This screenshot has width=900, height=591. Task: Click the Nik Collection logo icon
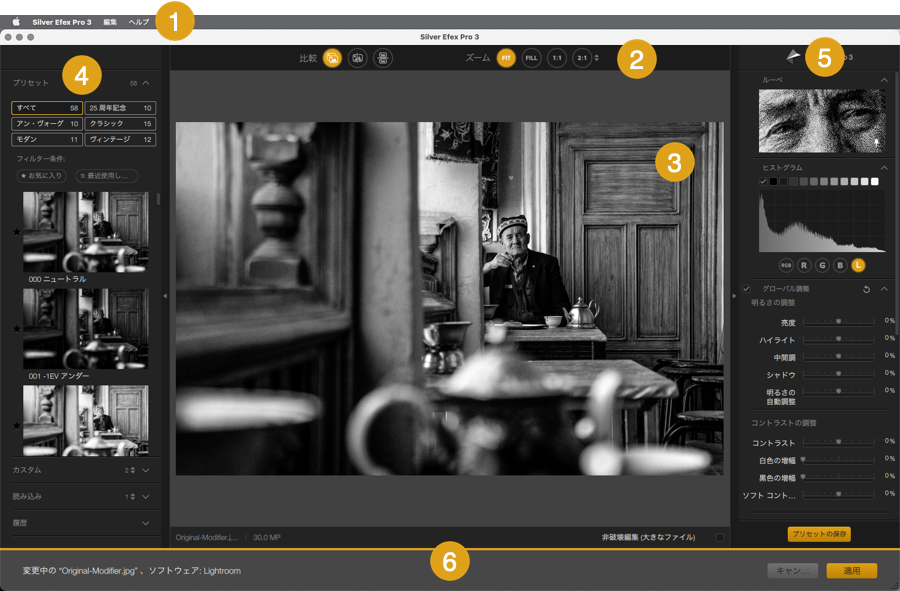coord(793,56)
